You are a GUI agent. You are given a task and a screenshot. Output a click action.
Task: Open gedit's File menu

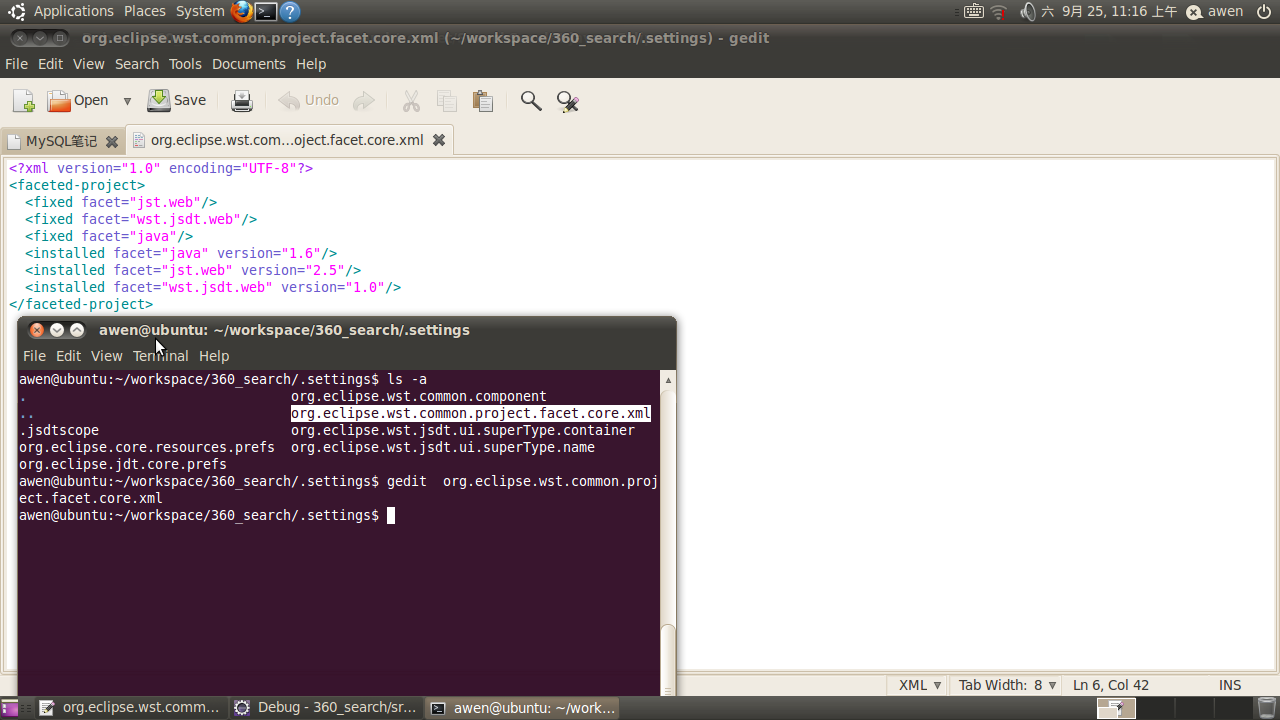[x=16, y=64]
